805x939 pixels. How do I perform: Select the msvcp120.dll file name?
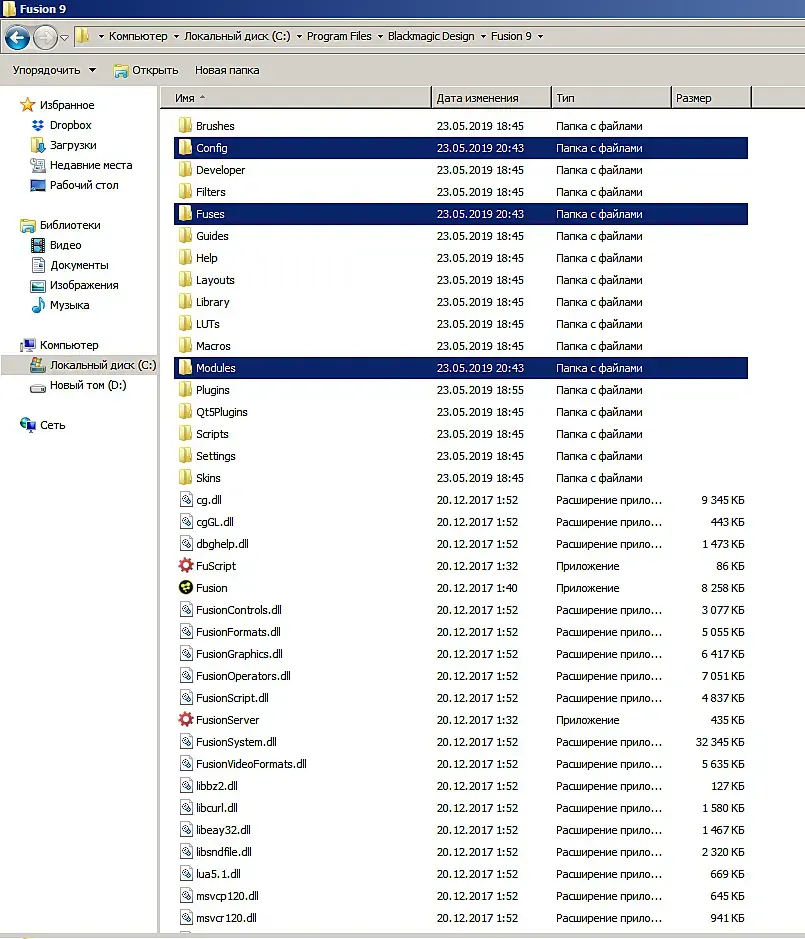tap(228, 896)
